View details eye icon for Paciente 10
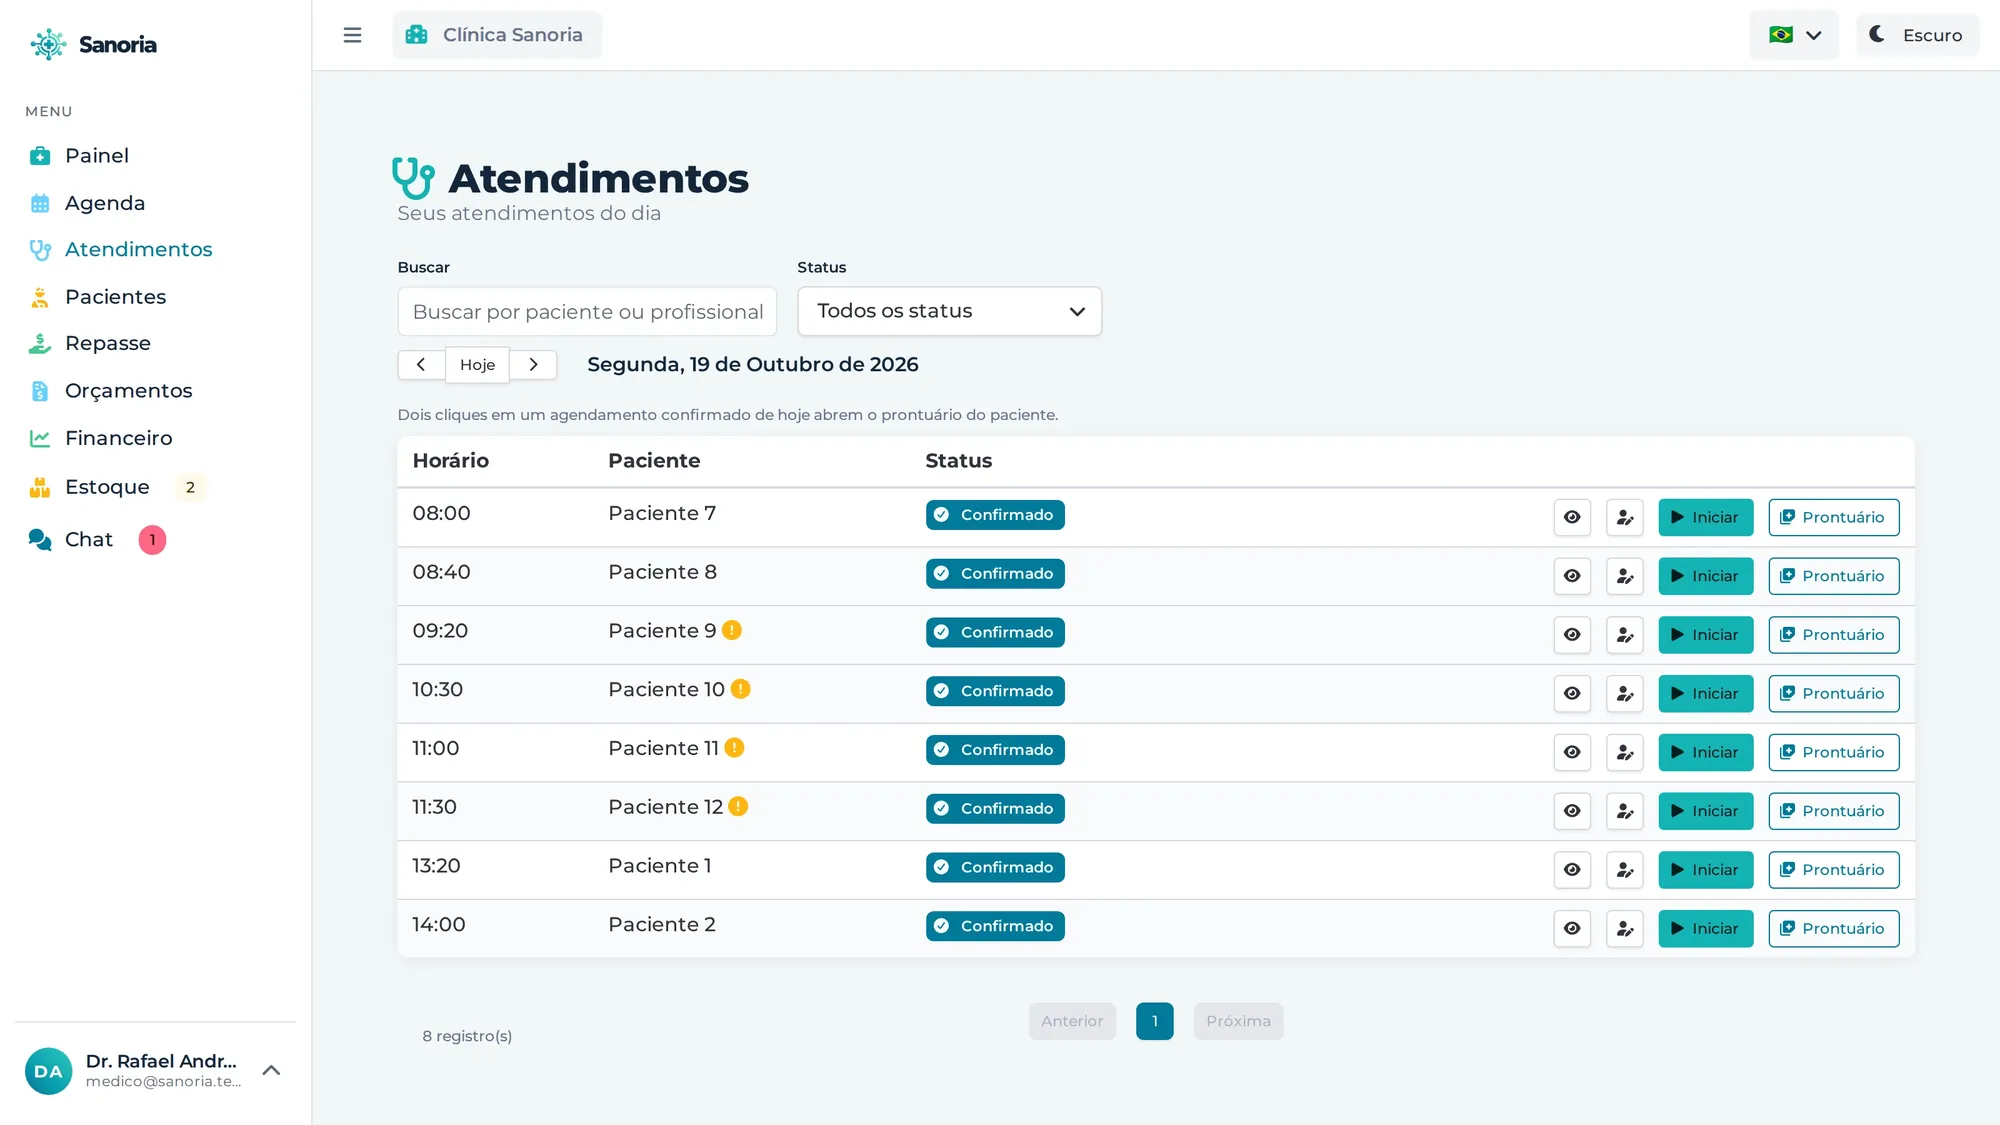 tap(1572, 694)
